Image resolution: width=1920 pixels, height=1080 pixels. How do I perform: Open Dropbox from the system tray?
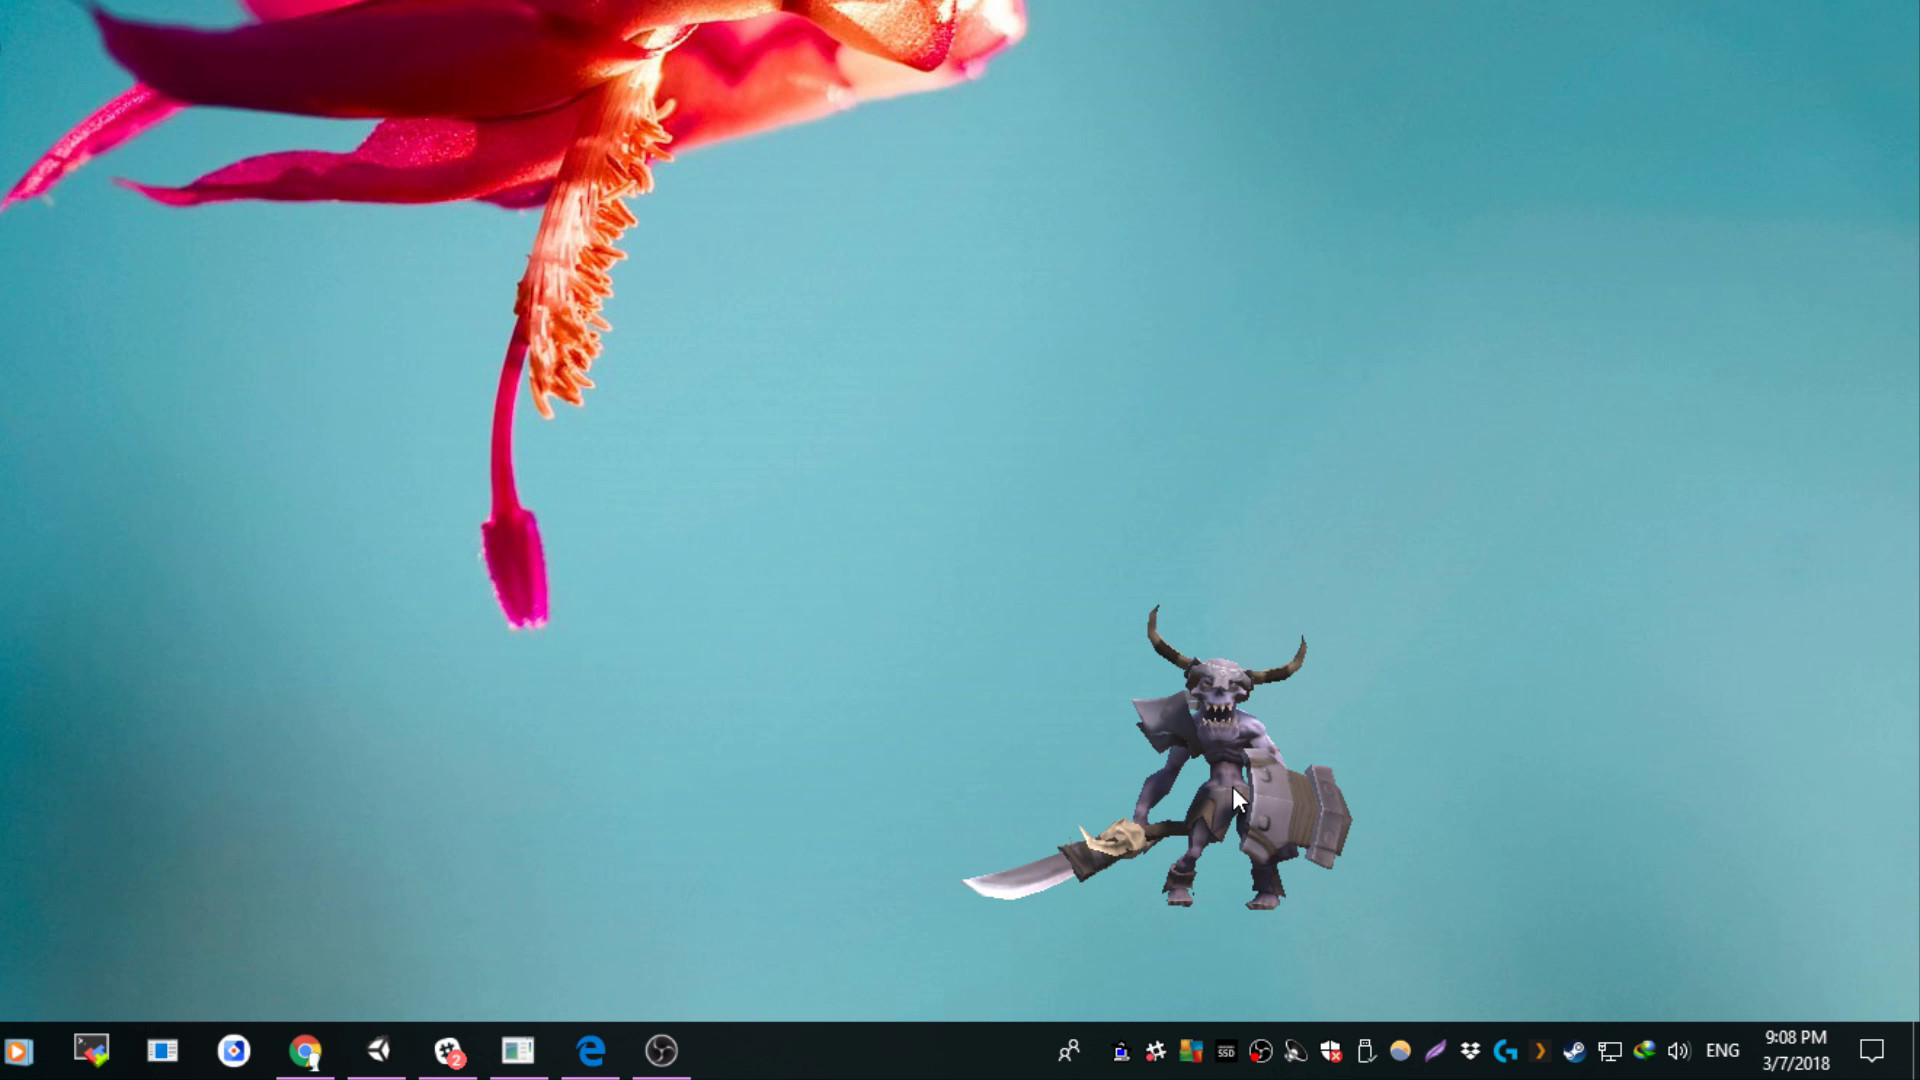click(x=1469, y=1051)
